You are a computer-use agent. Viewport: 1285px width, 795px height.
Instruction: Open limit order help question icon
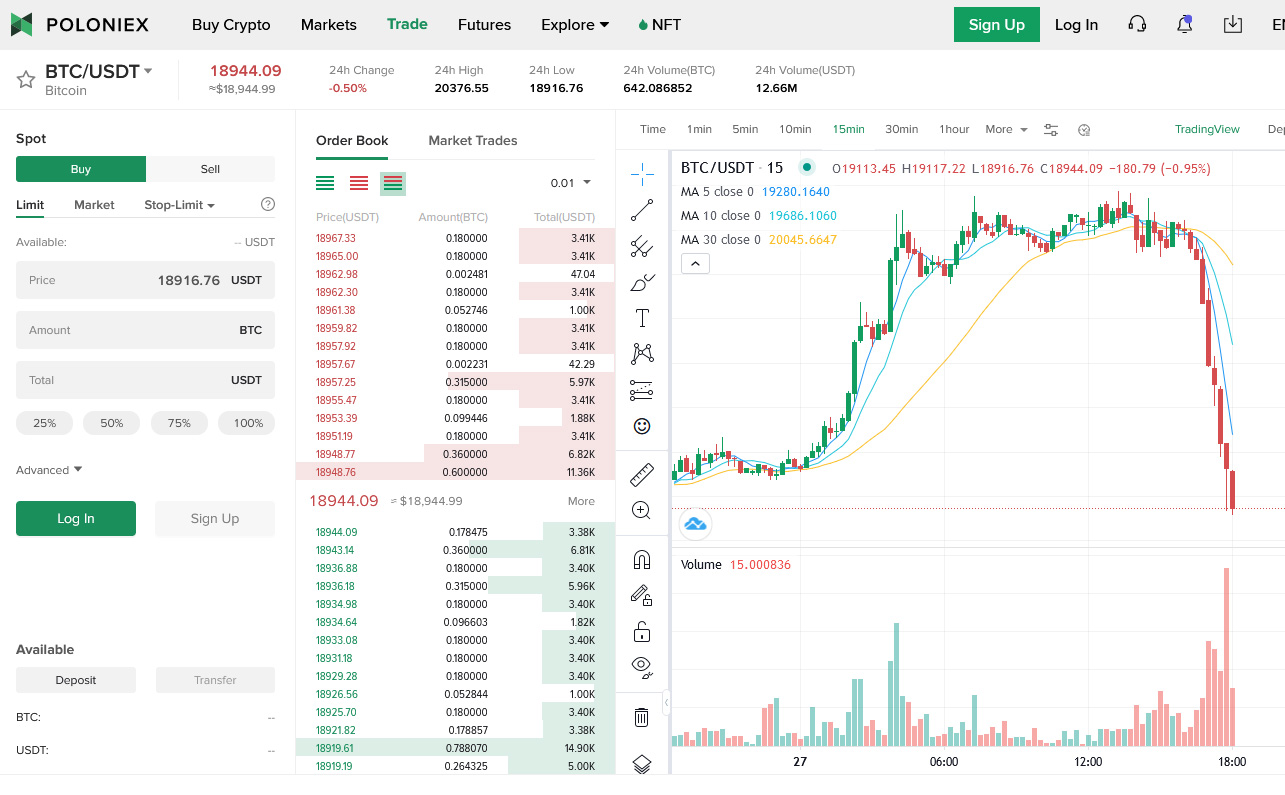pos(268,204)
